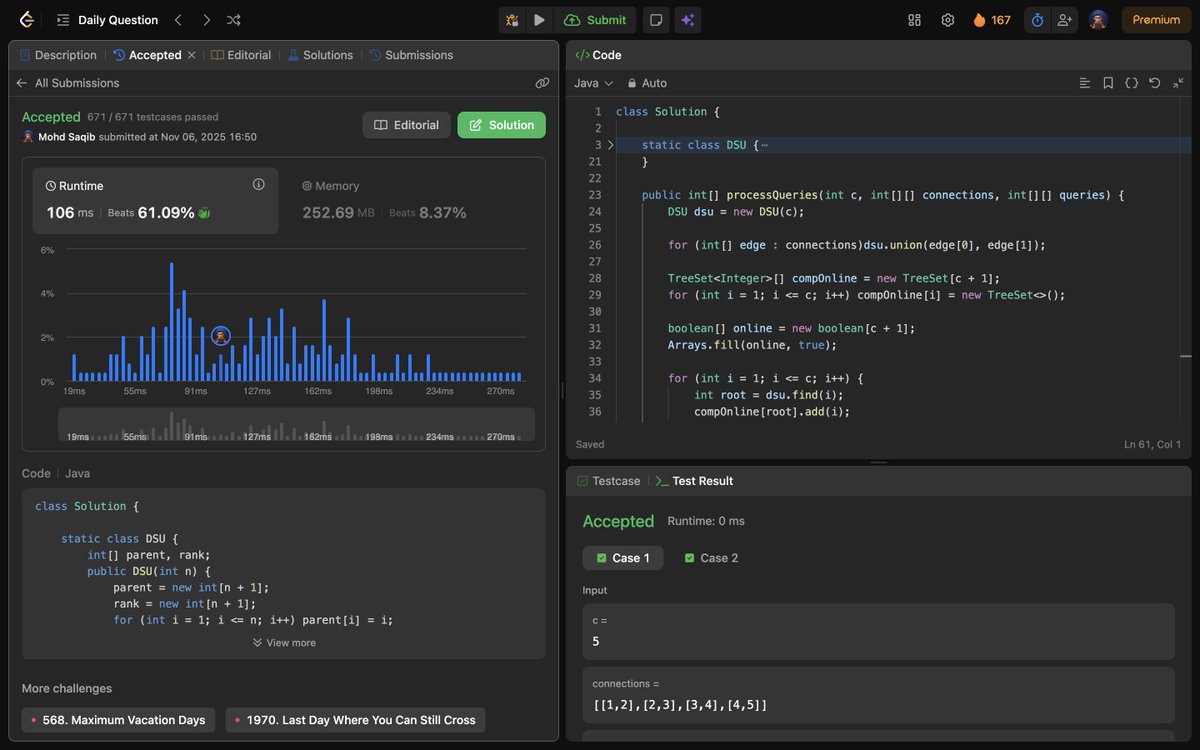Switch to the Description tab
The height and width of the screenshot is (750, 1200).
(58, 55)
